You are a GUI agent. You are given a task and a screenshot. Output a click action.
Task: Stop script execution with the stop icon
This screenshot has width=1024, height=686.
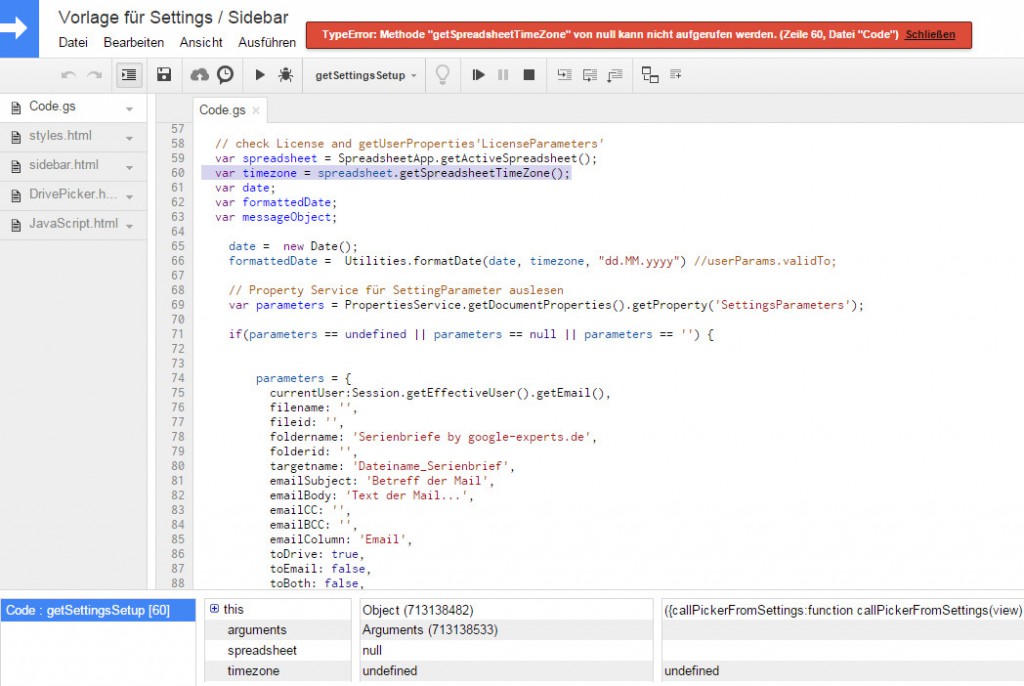click(x=530, y=74)
